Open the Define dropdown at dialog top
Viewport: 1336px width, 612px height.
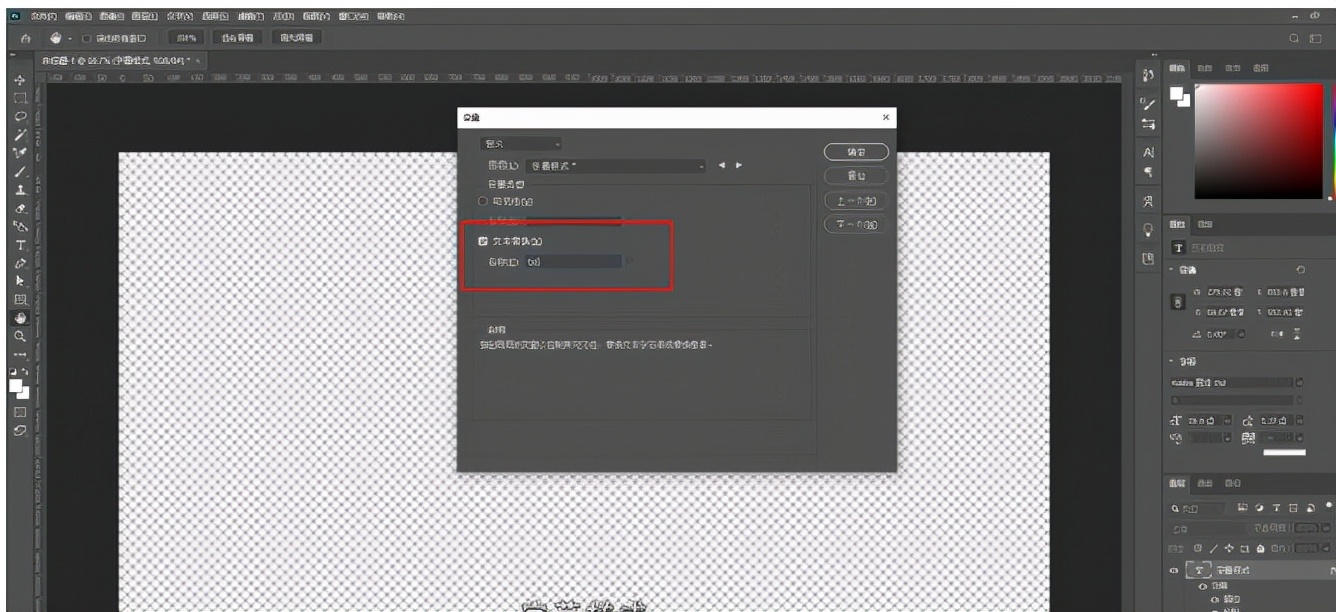pyautogui.click(x=521, y=144)
